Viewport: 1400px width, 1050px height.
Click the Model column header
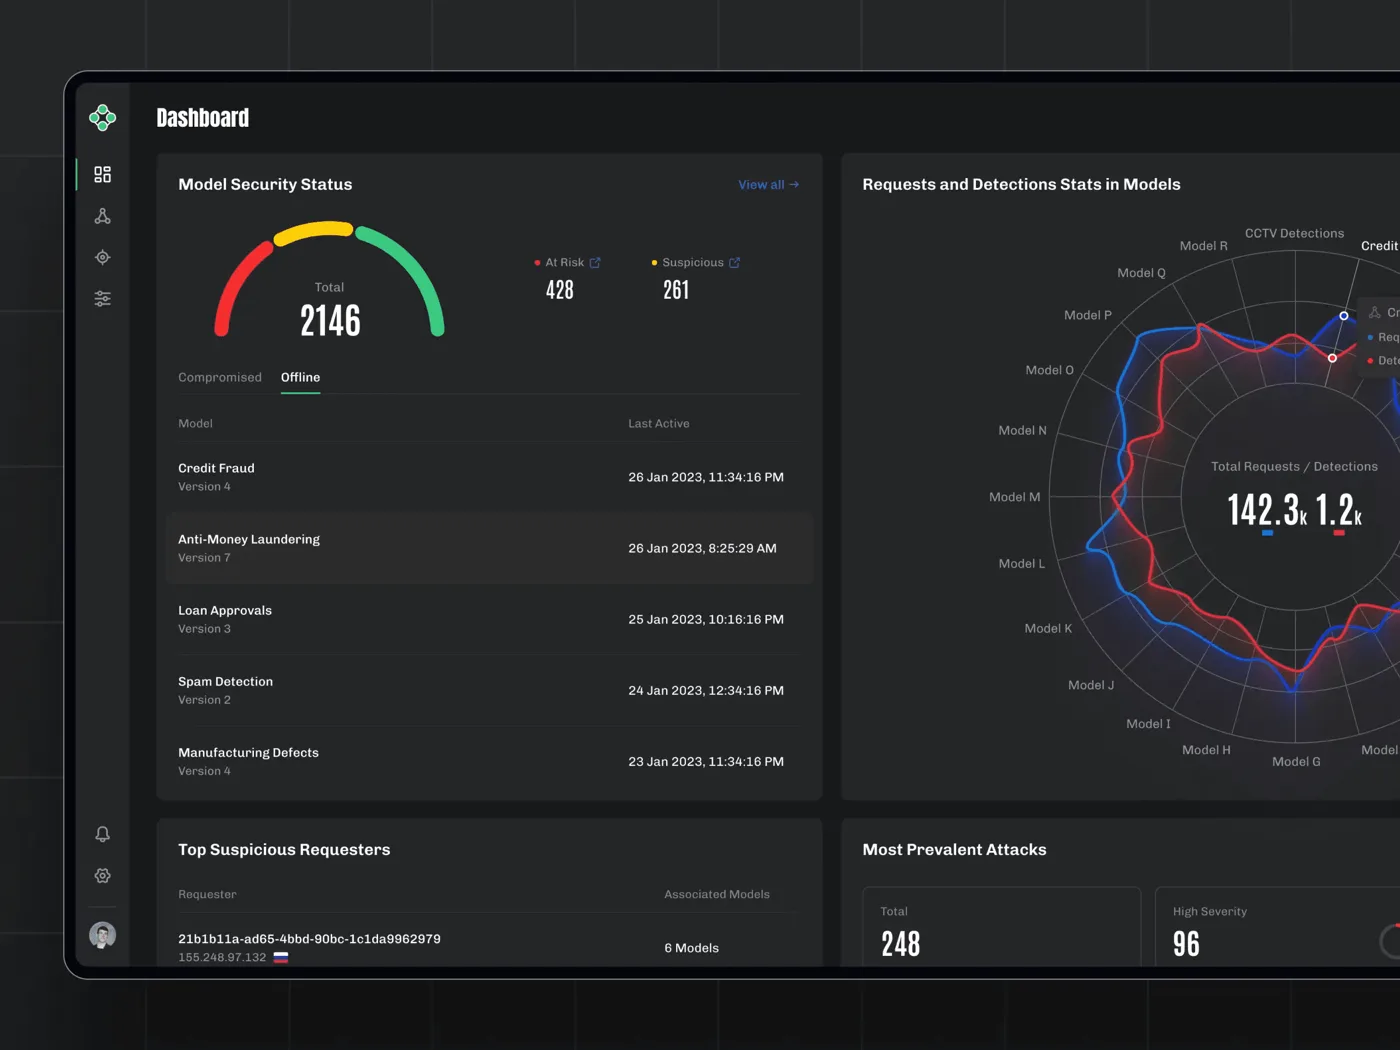(x=195, y=424)
